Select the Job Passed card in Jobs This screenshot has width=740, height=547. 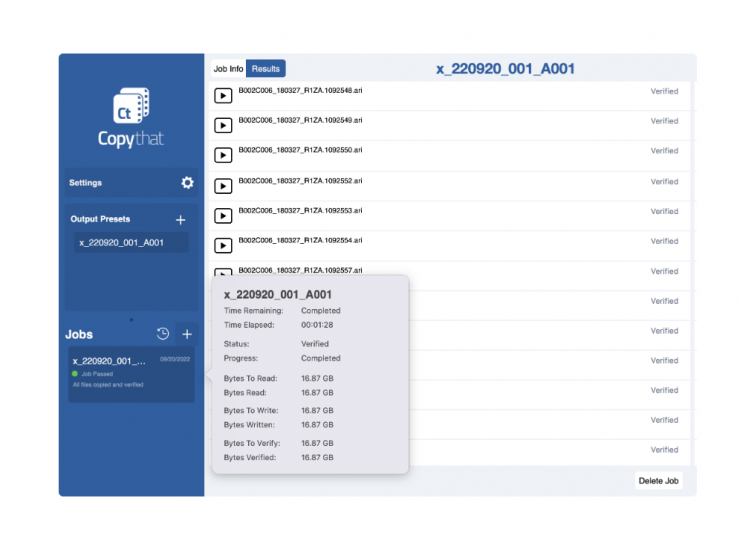[131, 374]
